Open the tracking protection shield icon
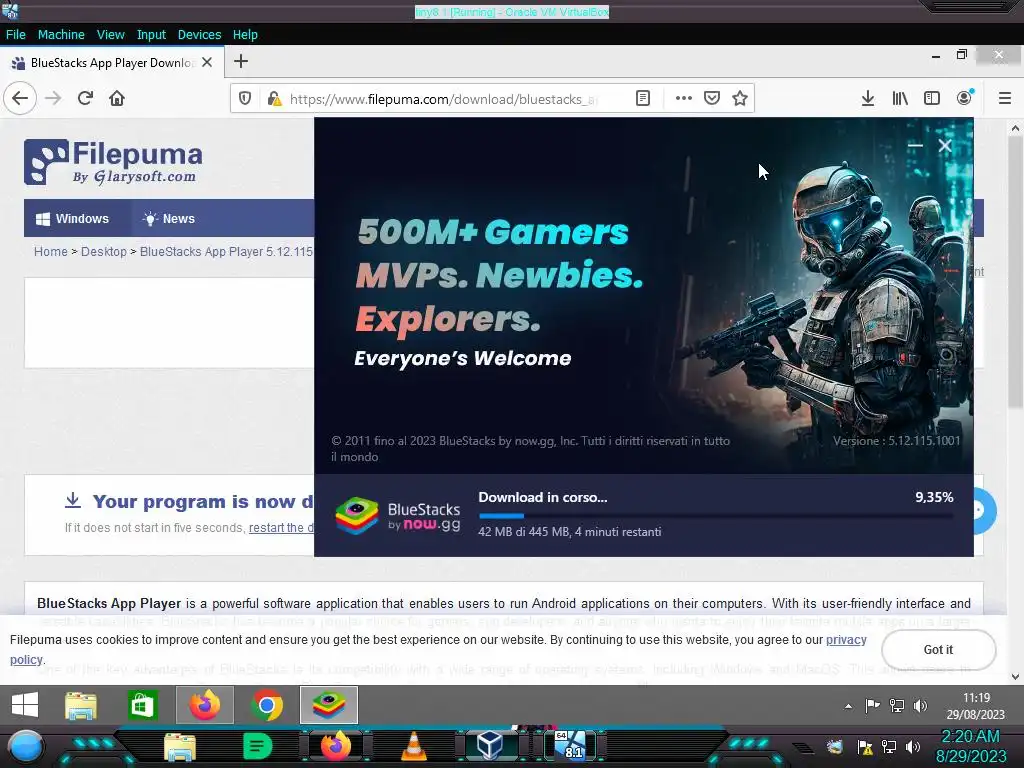The height and width of the screenshot is (768, 1024). (x=245, y=99)
